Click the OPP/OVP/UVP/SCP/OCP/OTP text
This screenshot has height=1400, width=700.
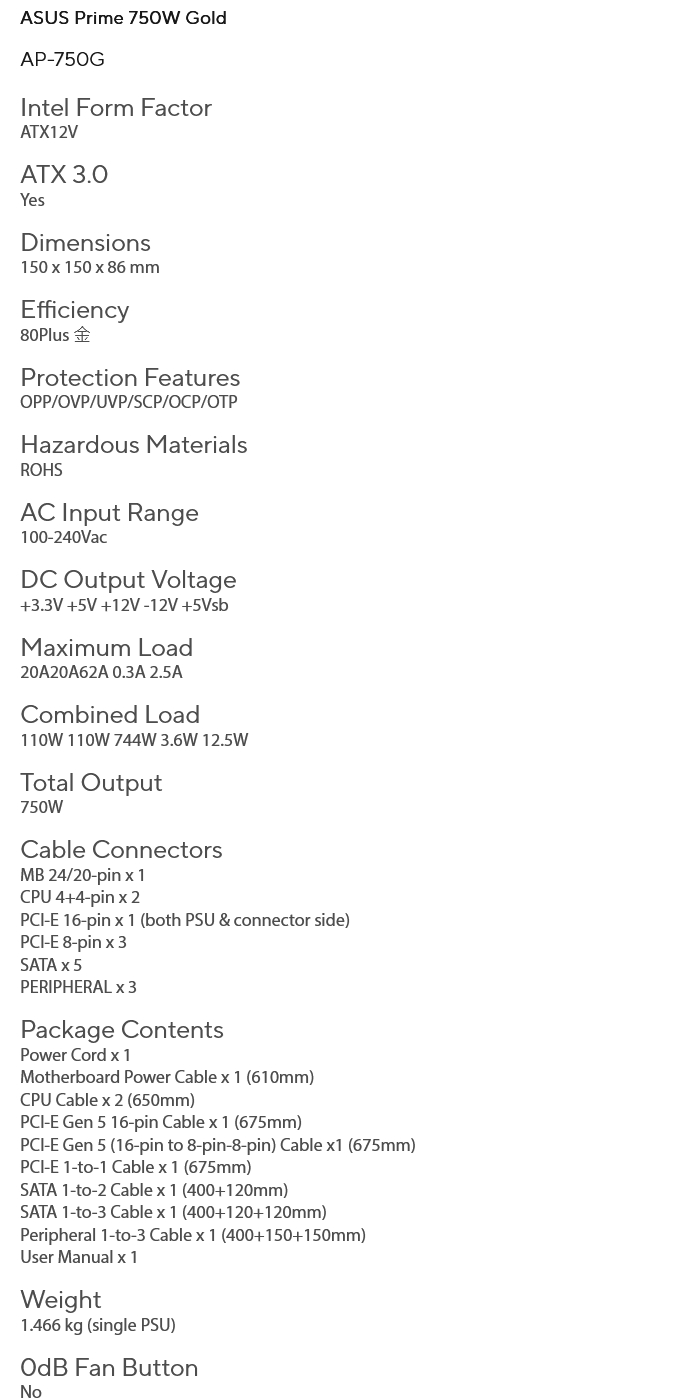(x=129, y=403)
